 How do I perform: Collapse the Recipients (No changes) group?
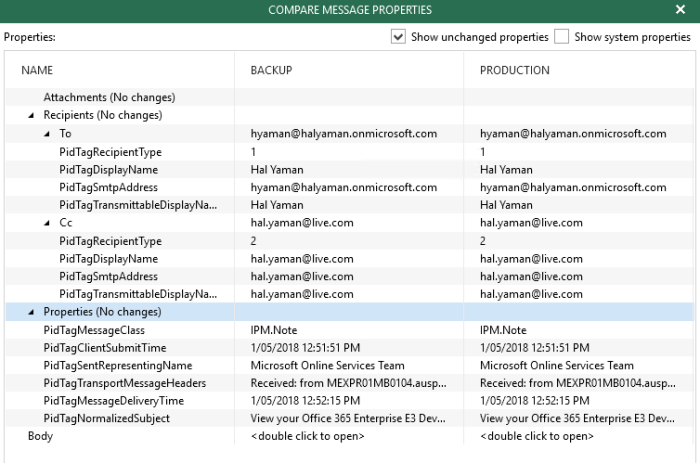point(31,115)
